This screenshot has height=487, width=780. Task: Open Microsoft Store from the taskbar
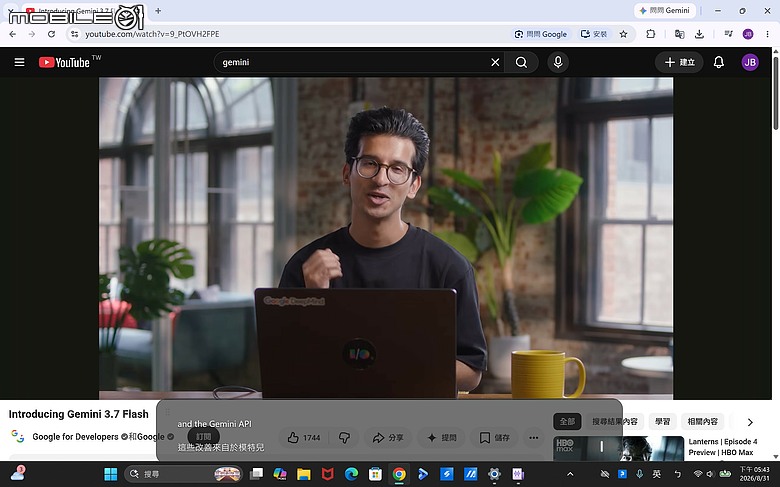tap(375, 474)
